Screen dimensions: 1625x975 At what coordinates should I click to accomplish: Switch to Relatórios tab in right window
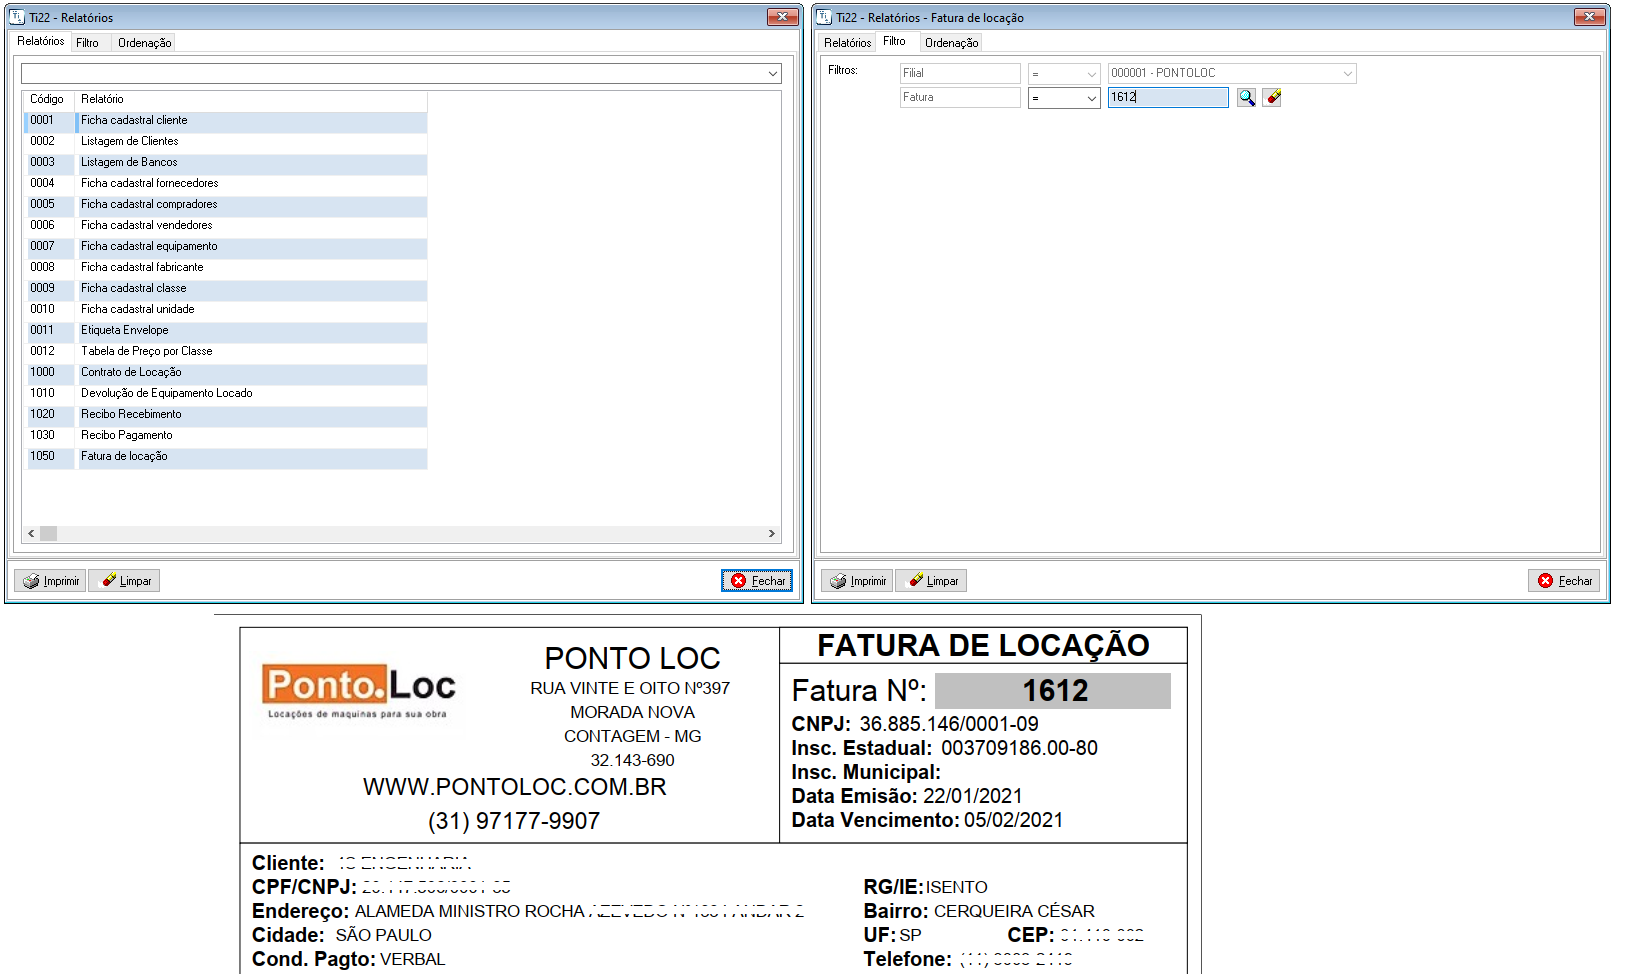[847, 43]
